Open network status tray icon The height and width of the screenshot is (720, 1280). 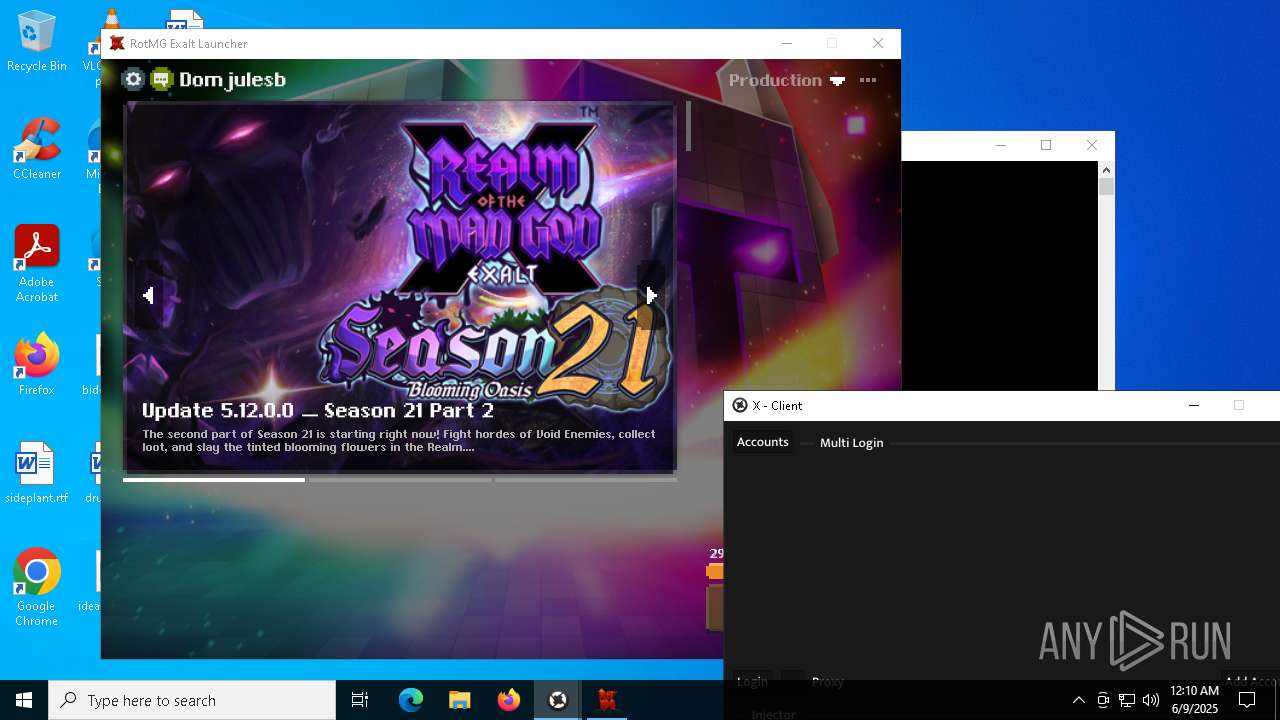click(1127, 700)
